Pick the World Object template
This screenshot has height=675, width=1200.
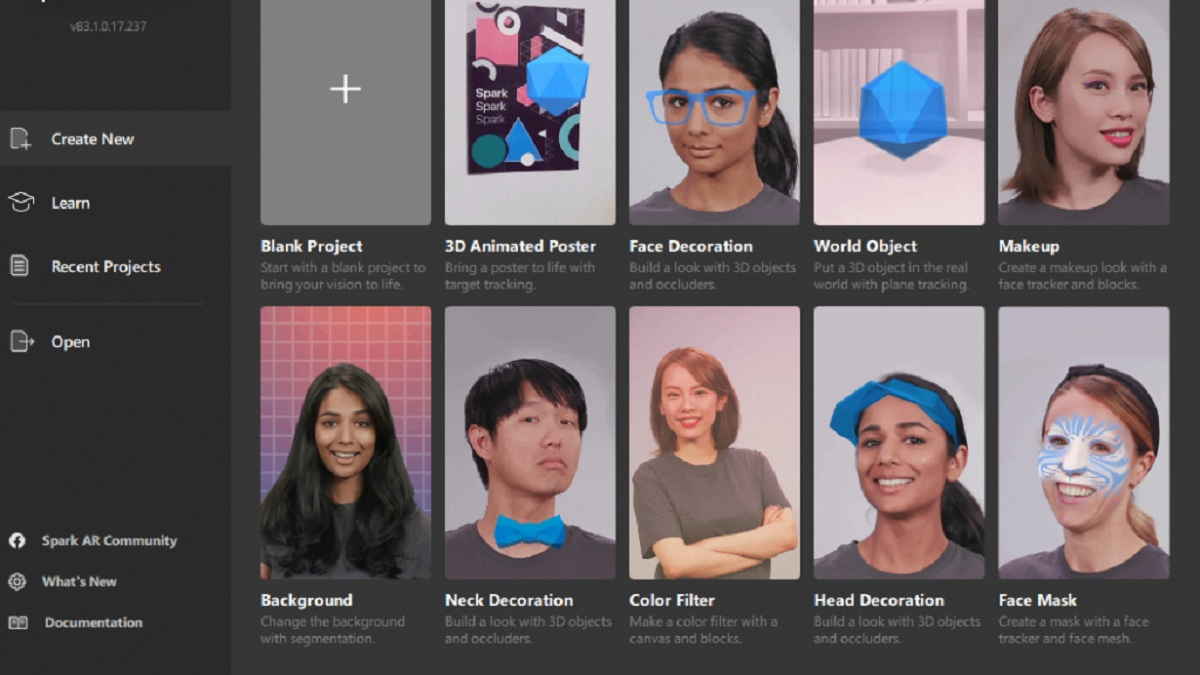(x=899, y=112)
